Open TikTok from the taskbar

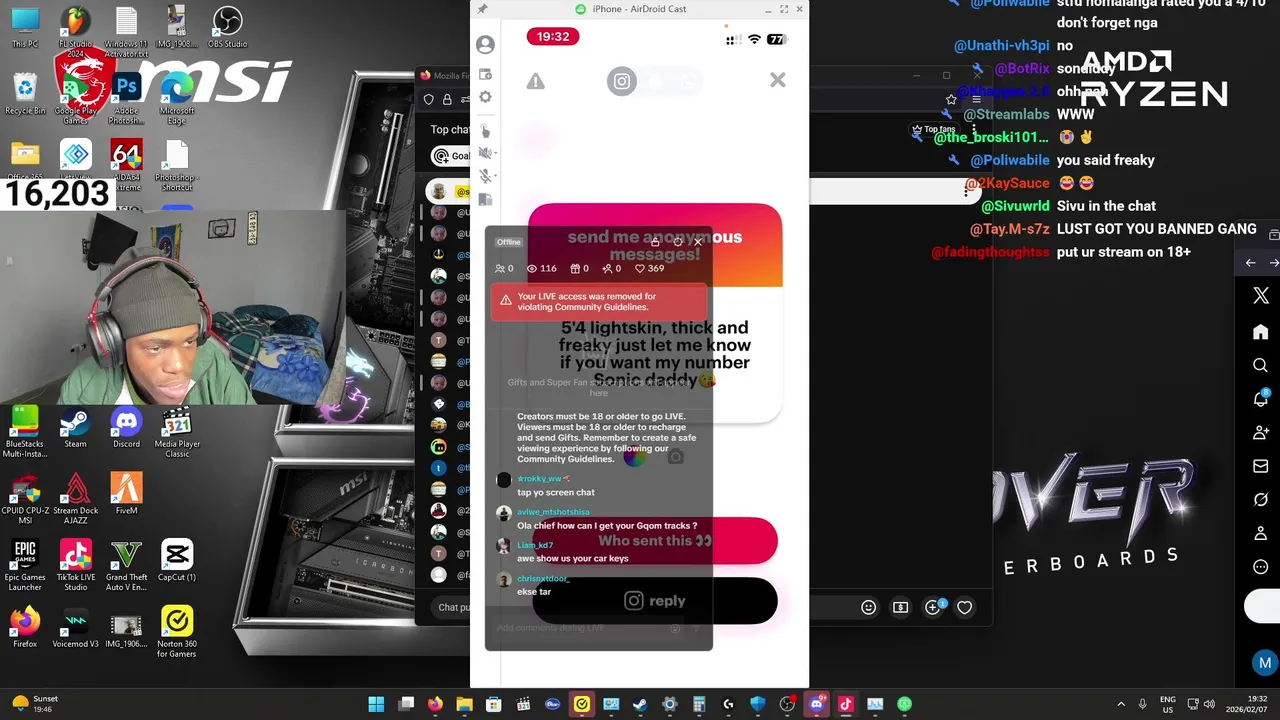click(x=845, y=704)
